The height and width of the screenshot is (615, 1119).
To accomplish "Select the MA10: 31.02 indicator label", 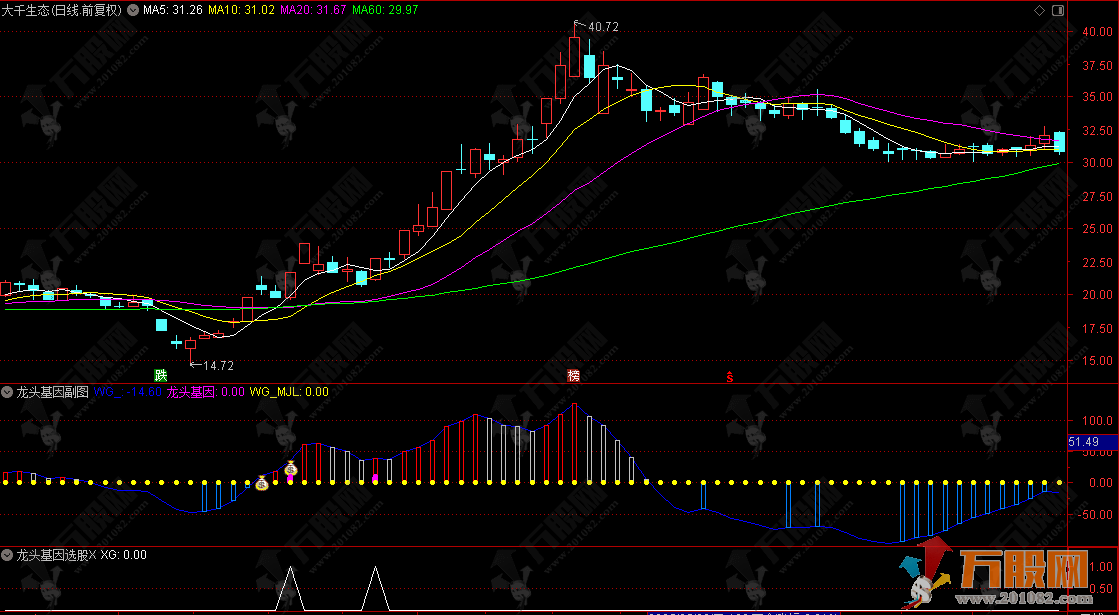I will coord(241,10).
